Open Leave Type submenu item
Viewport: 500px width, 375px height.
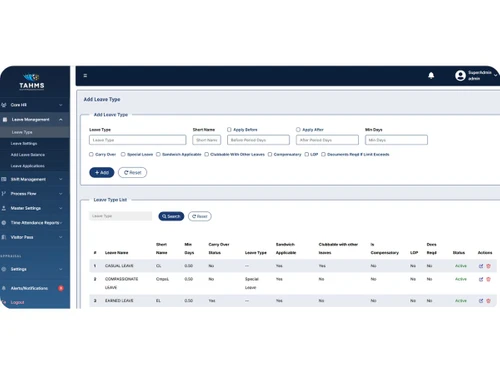pyautogui.click(x=22, y=132)
